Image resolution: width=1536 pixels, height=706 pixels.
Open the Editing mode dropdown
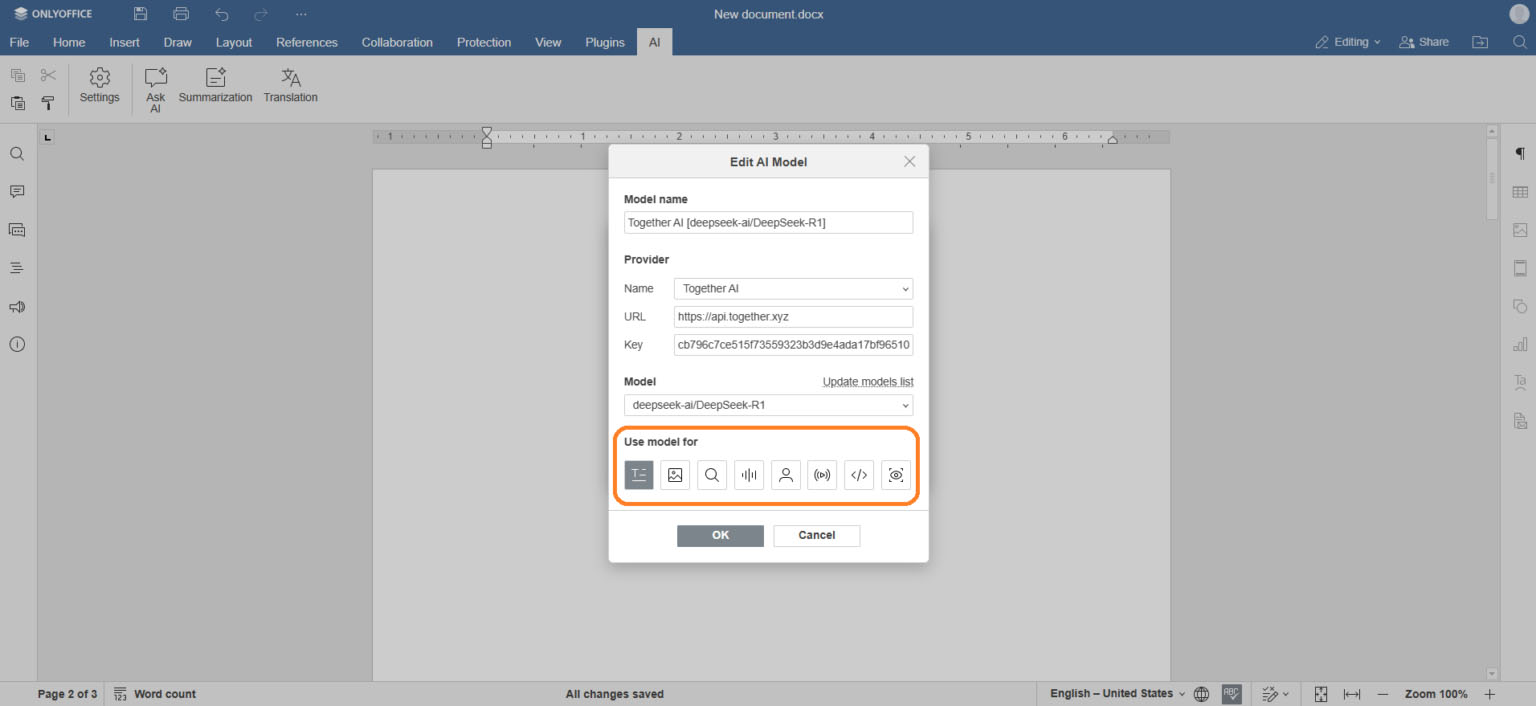[x=1348, y=42]
